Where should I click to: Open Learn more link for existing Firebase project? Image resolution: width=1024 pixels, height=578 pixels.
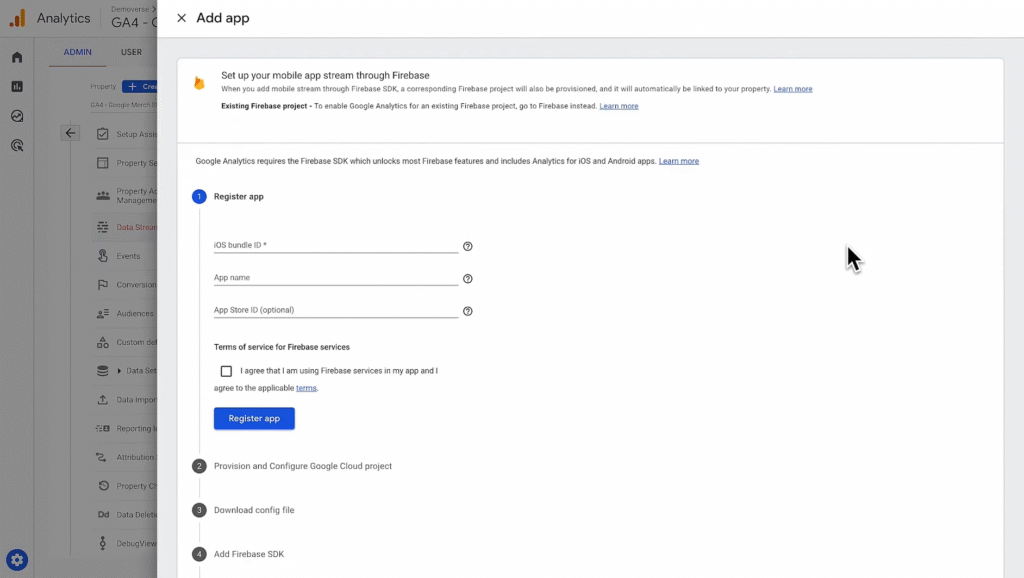click(618, 106)
